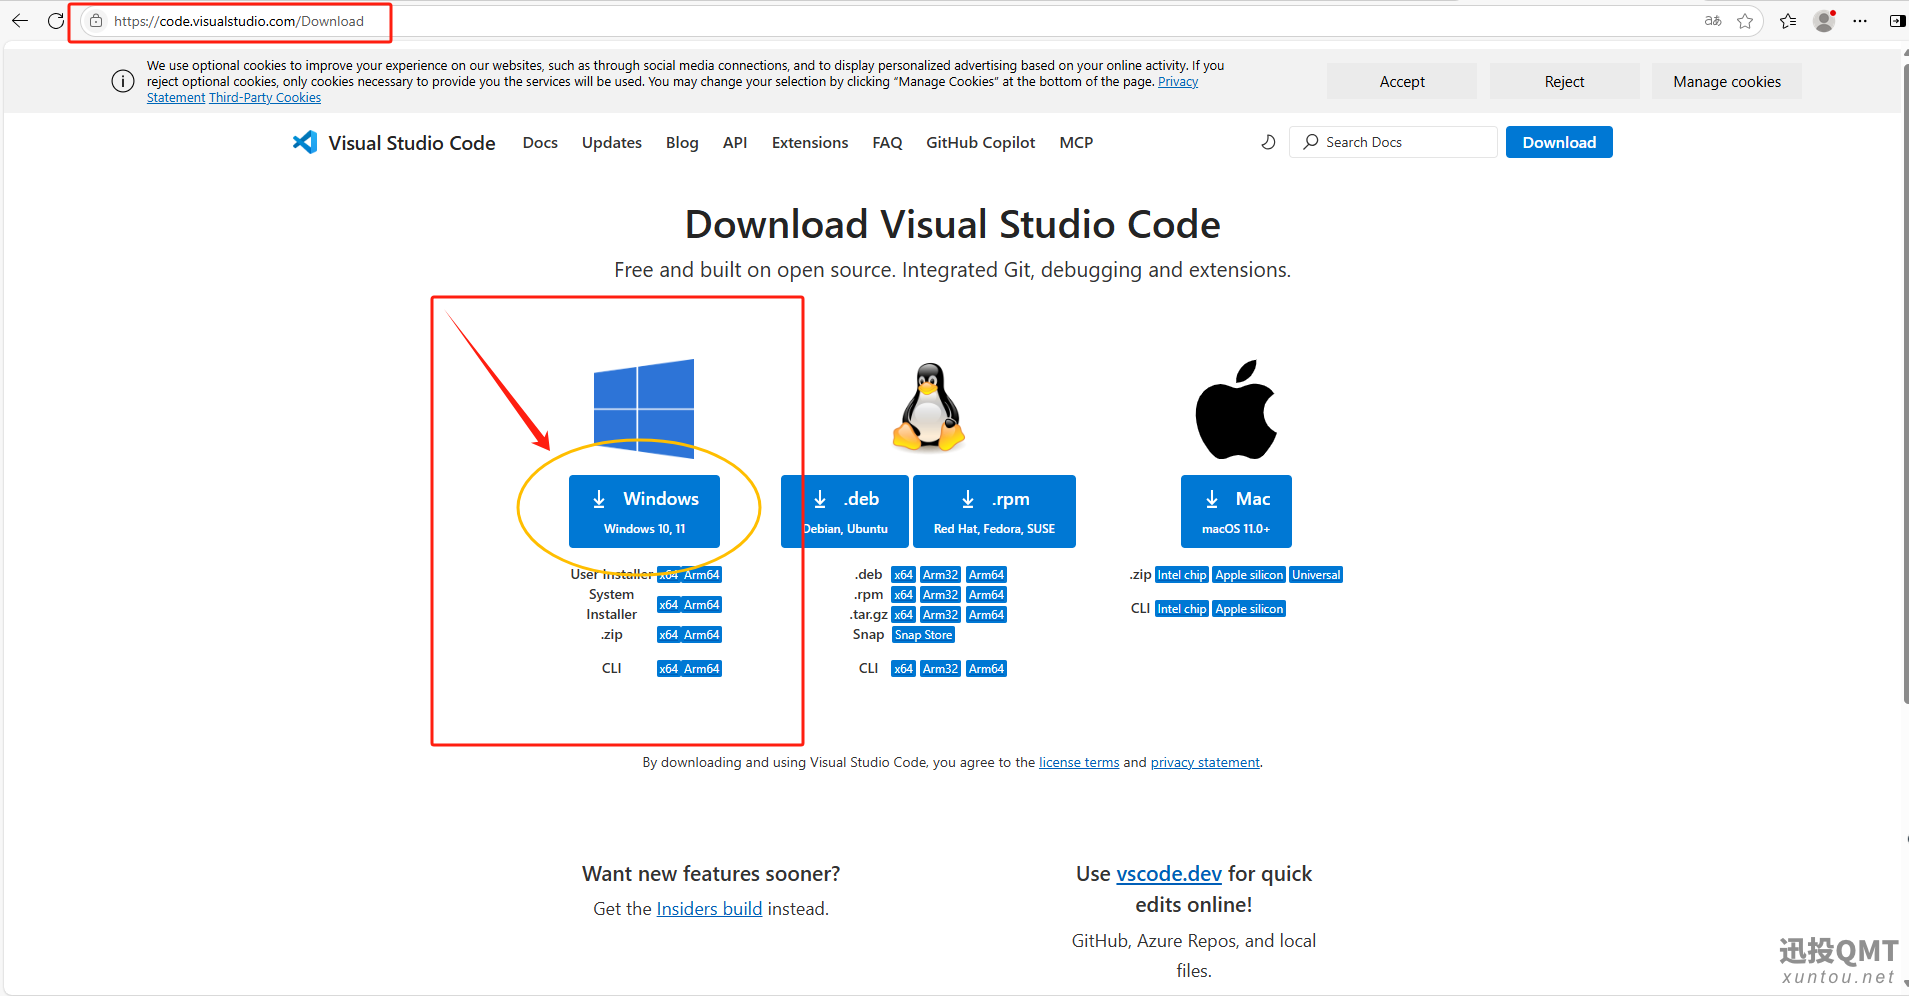The height and width of the screenshot is (996, 1909).
Task: Open the browser settings and more menu
Action: pyautogui.click(x=1860, y=21)
